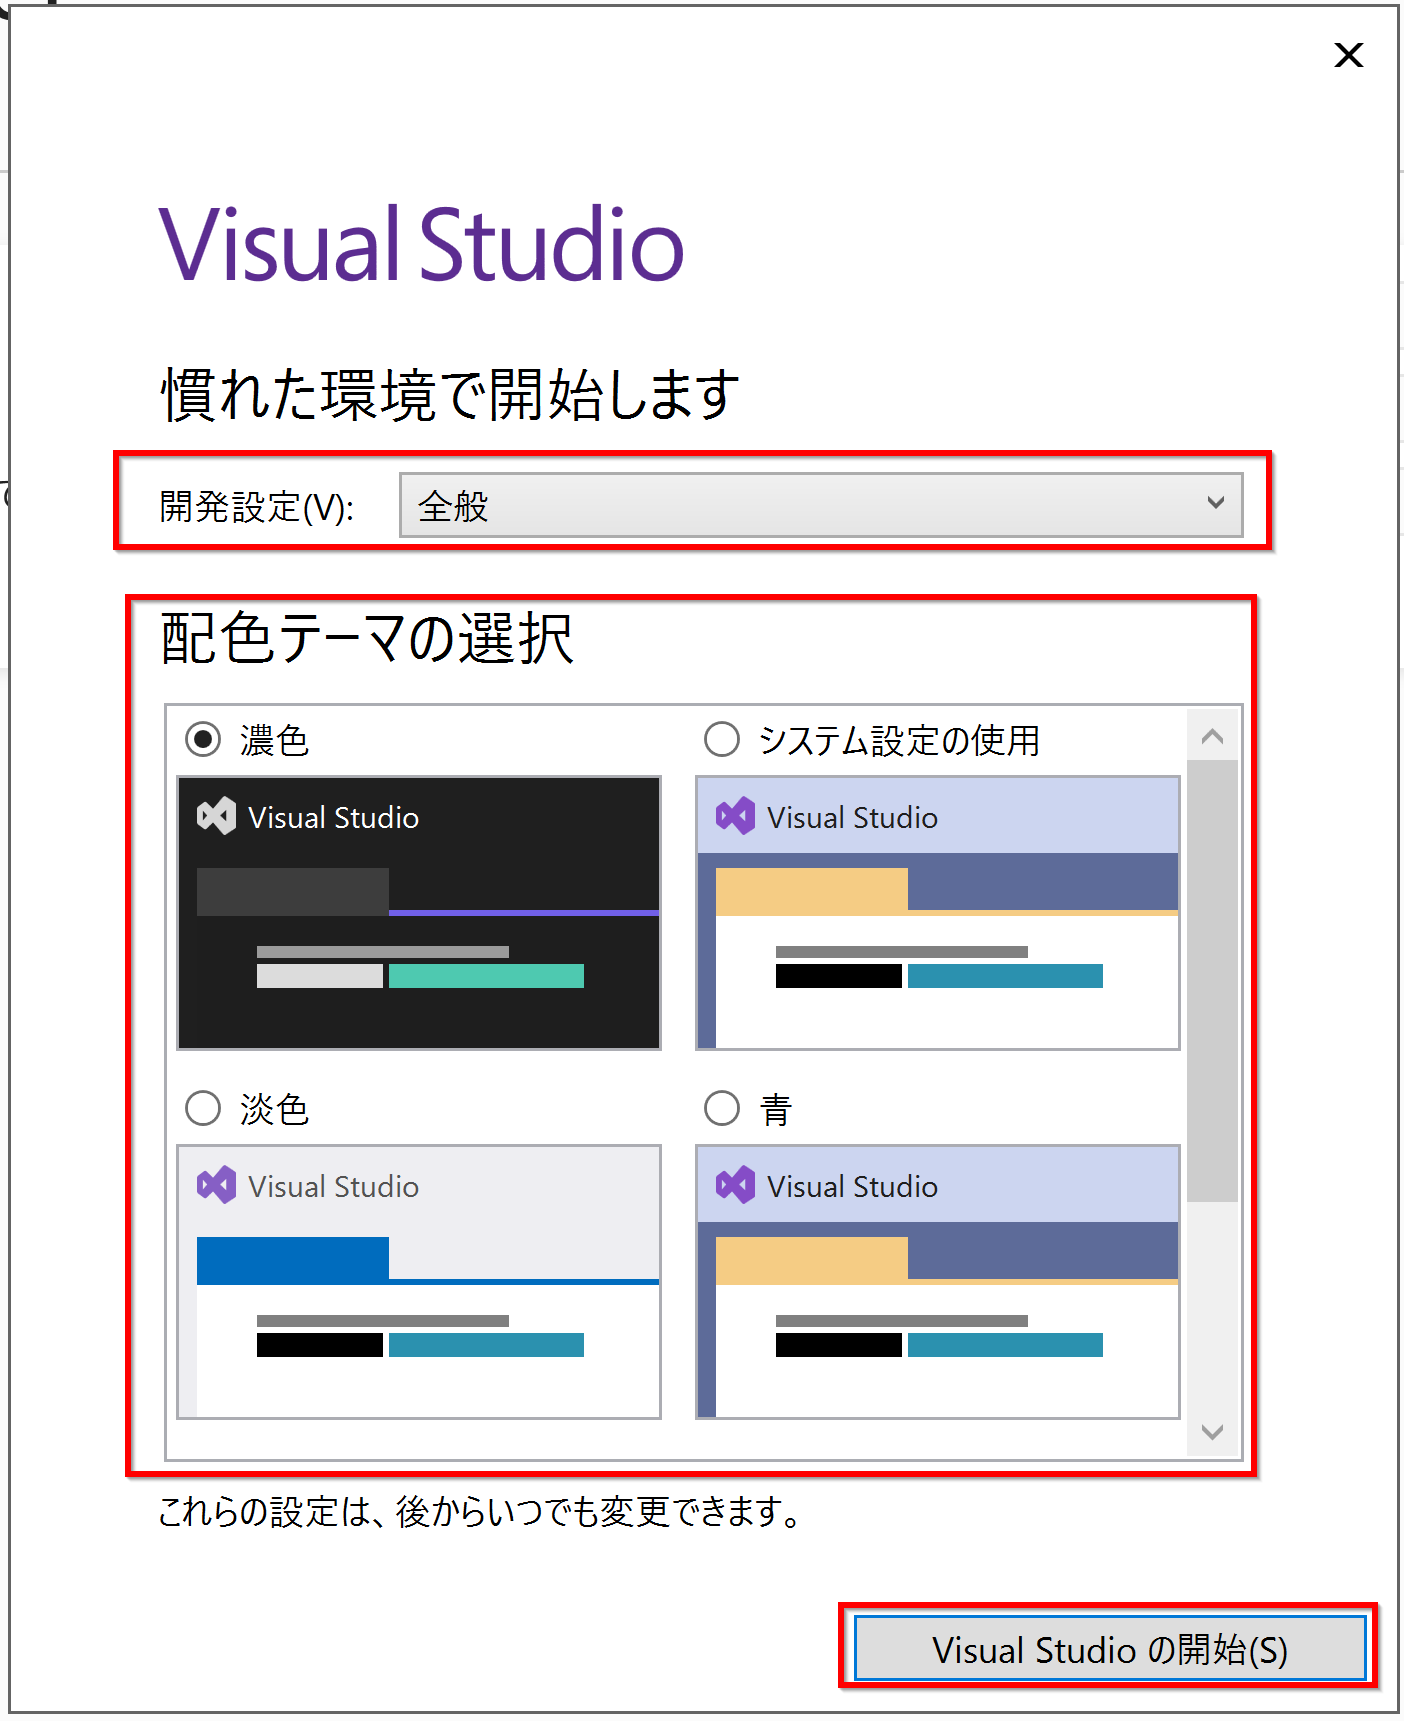This screenshot has width=1404, height=1721.
Task: Click the theme list scrollbar thumb
Action: 1213,981
